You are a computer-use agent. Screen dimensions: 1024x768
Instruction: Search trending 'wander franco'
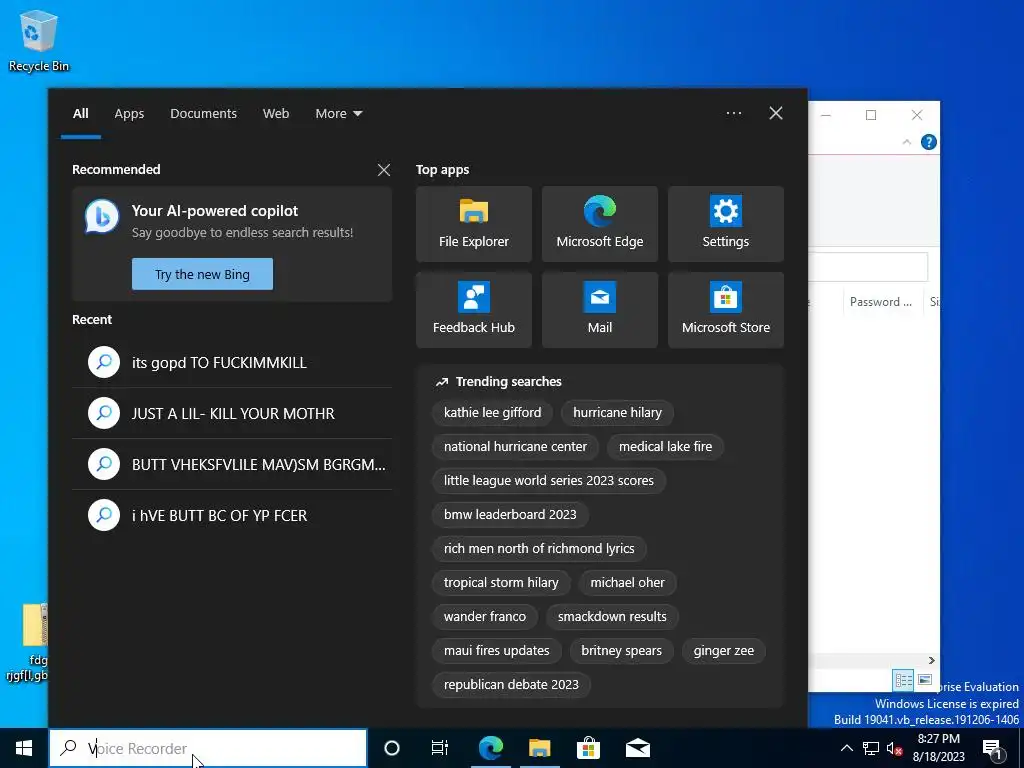pyautogui.click(x=485, y=616)
